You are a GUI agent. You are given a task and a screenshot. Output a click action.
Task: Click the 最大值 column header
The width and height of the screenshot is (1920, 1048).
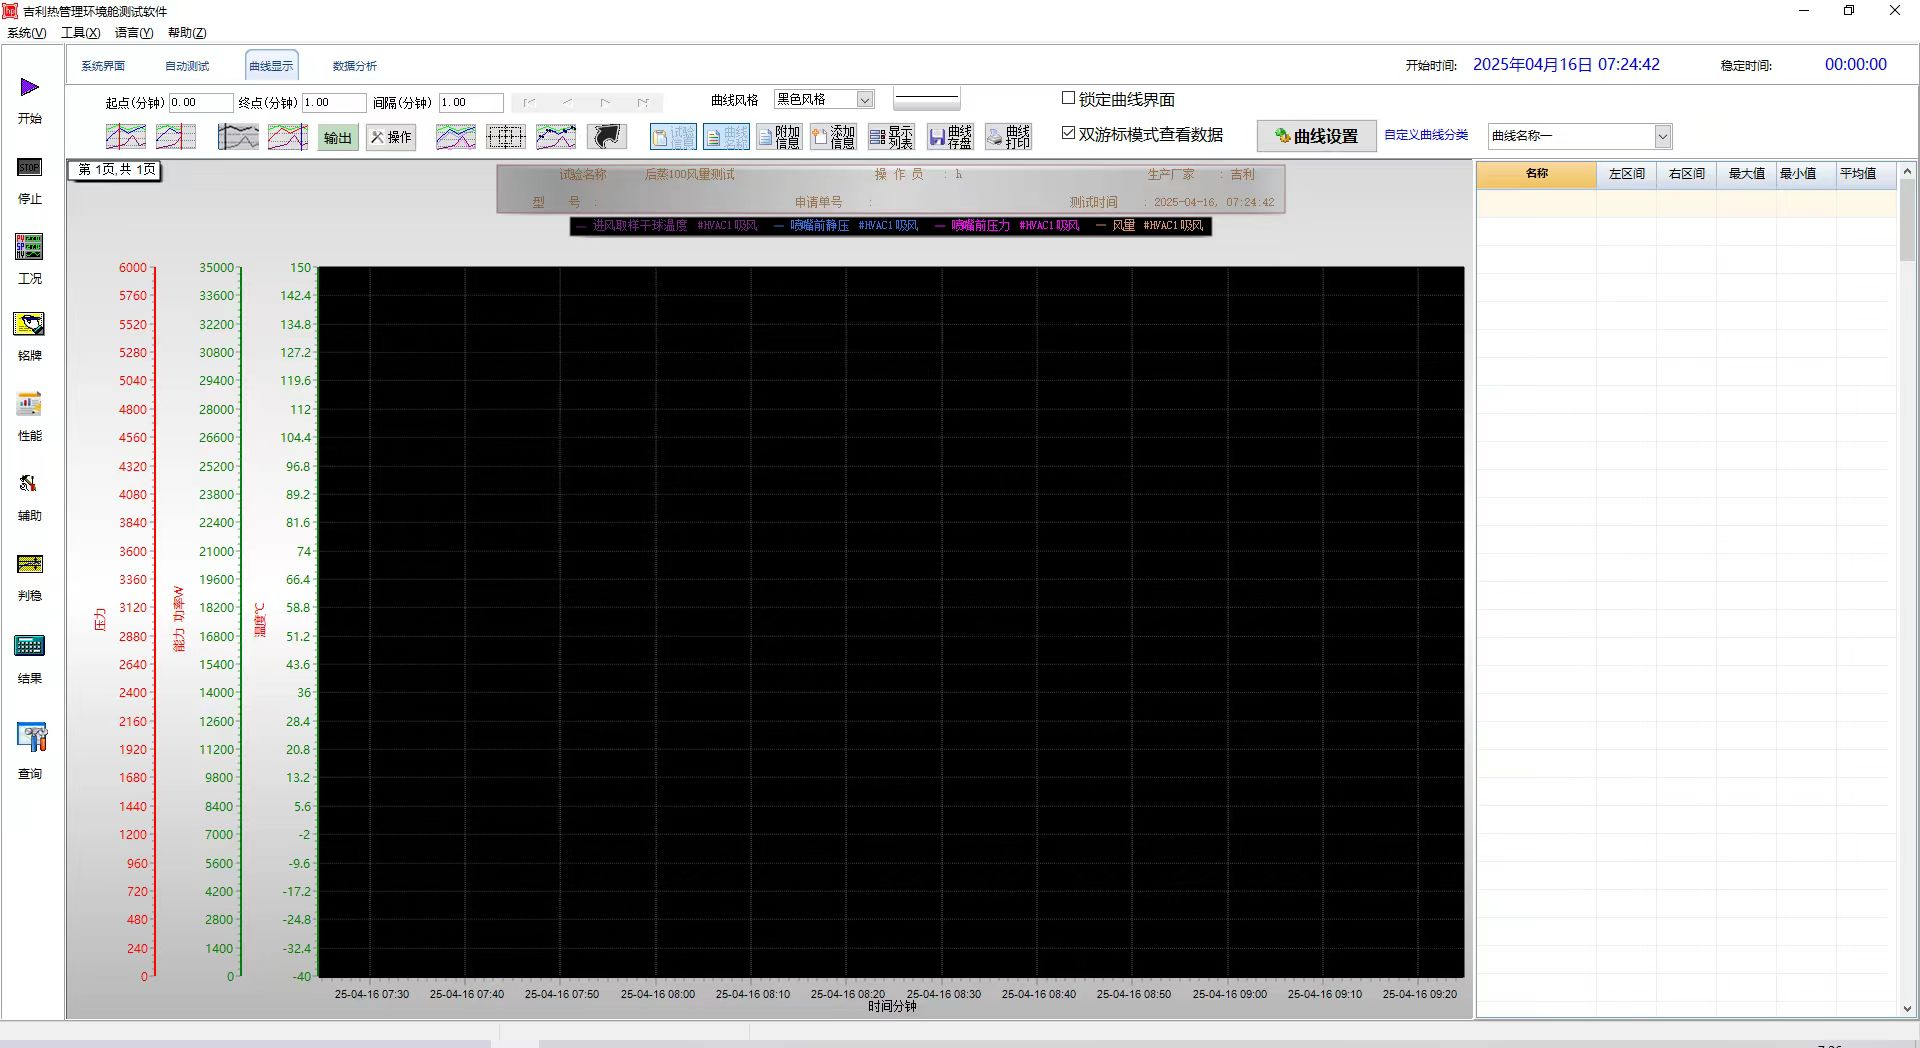coord(1747,173)
